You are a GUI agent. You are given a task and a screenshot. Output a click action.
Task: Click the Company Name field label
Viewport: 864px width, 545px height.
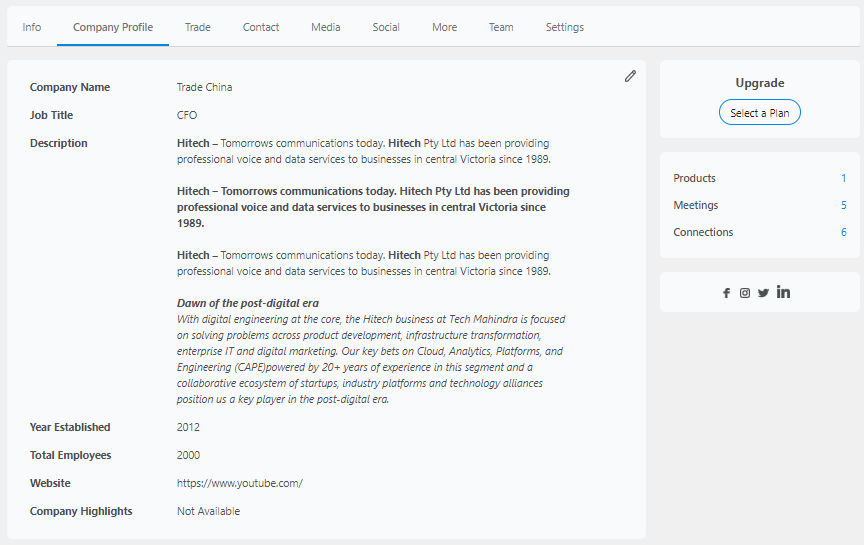(x=70, y=87)
